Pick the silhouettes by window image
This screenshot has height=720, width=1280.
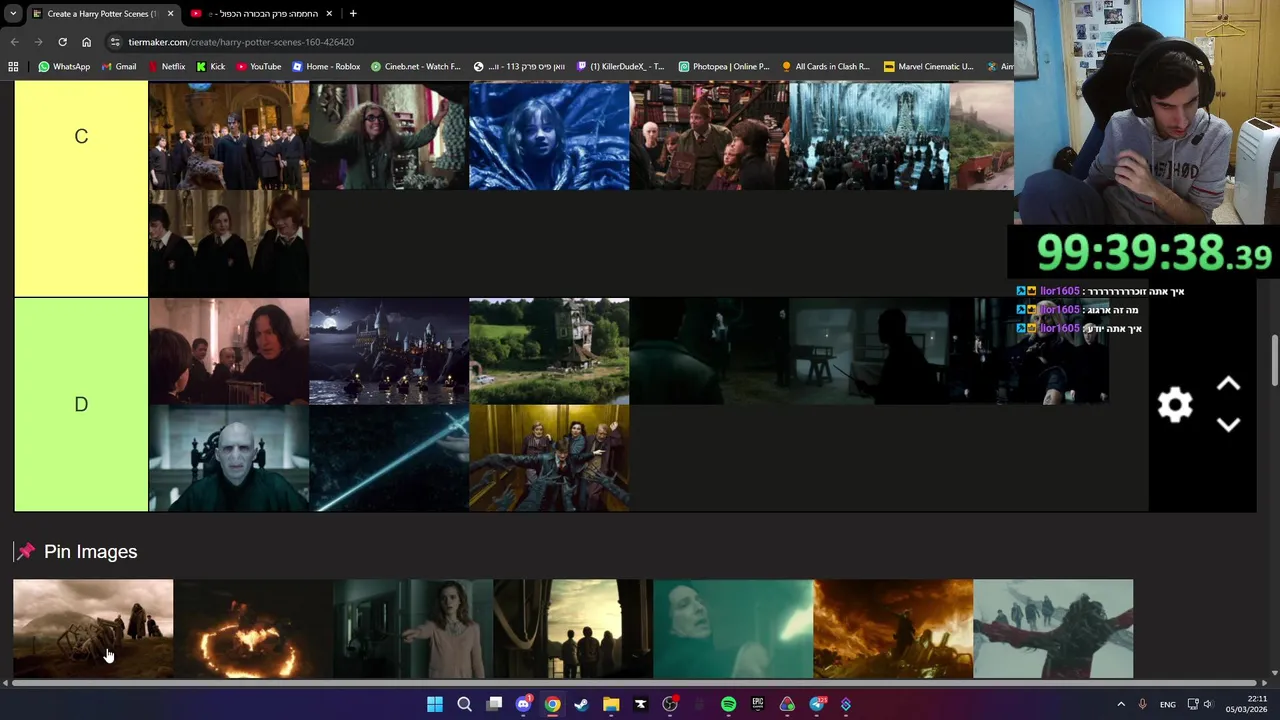point(573,628)
